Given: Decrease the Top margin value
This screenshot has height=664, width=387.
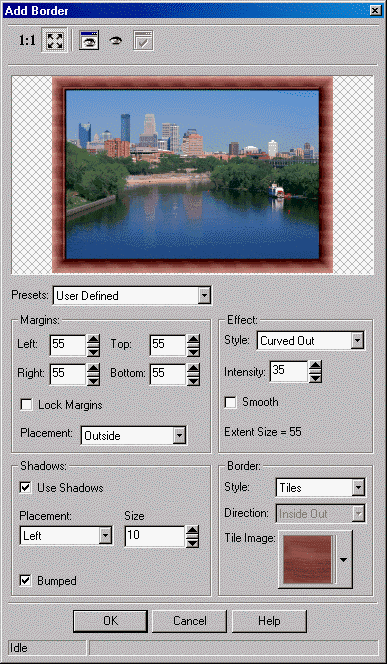Looking at the screenshot, I should click(193, 351).
